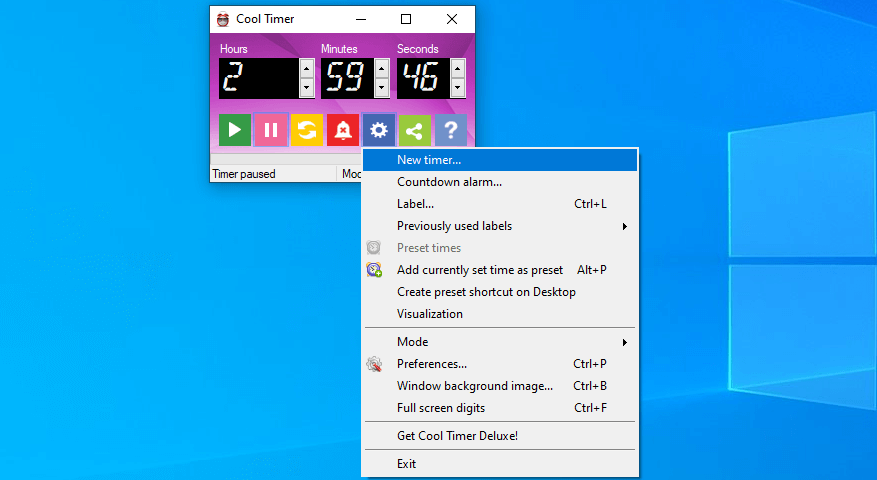The image size is (877, 480).
Task: Close the Cool Timer window
Action: pyautogui.click(x=452, y=19)
